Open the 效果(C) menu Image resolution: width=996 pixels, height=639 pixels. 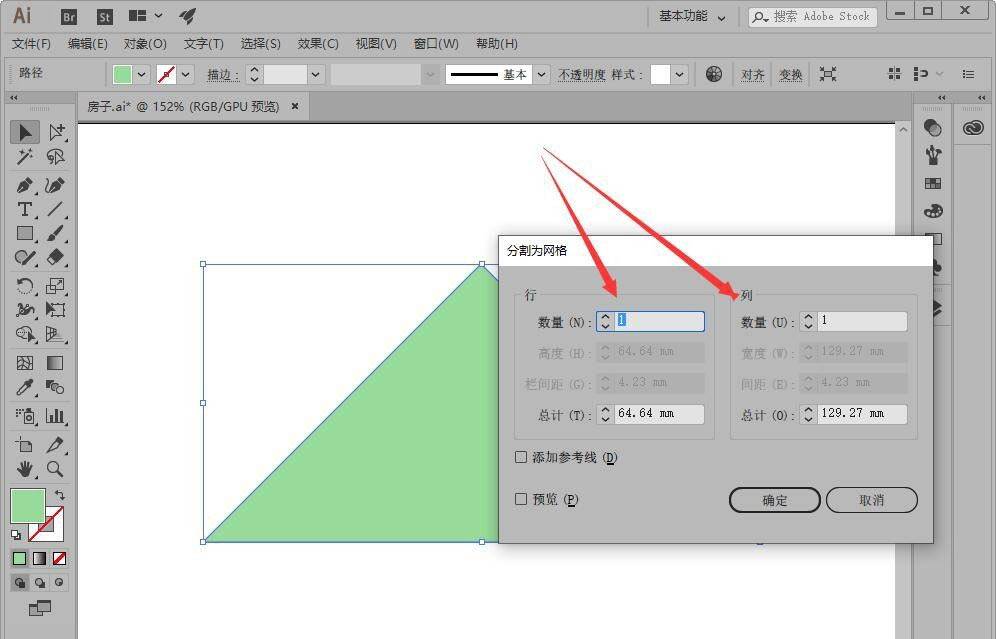point(318,44)
